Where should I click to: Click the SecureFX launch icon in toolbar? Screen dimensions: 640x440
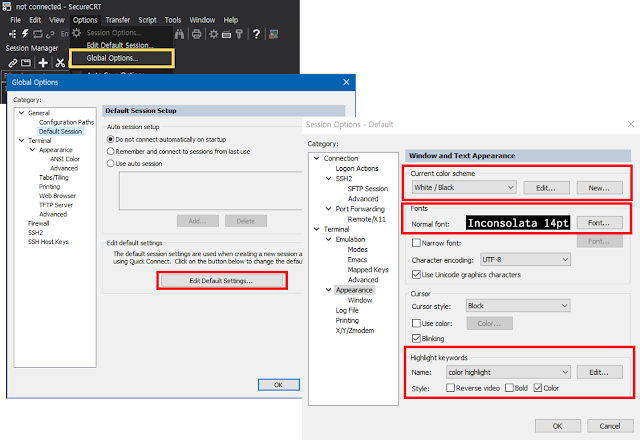273,34
